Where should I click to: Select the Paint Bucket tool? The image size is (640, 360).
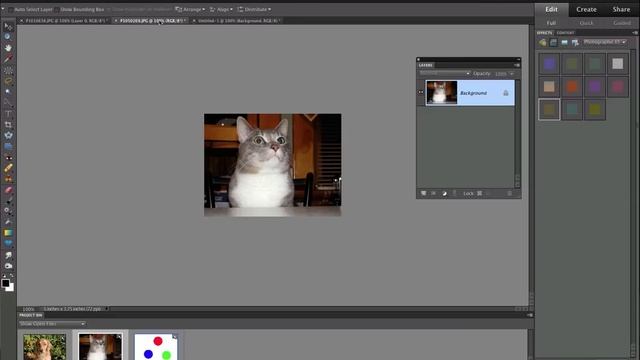[x=8, y=222]
